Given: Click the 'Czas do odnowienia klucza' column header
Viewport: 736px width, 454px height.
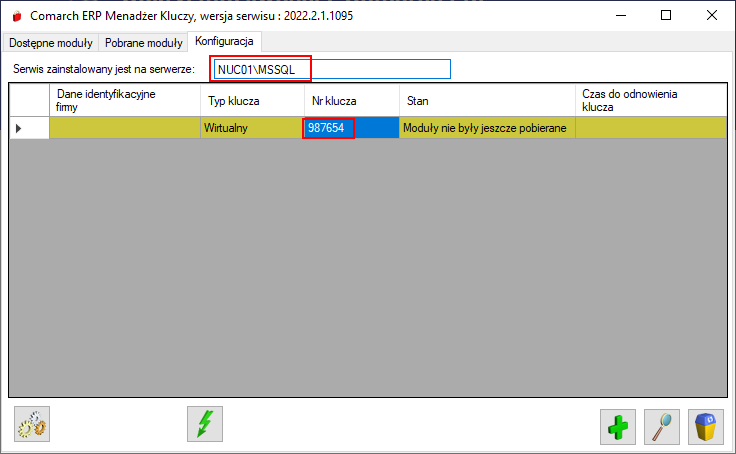Looking at the screenshot, I should (651, 100).
